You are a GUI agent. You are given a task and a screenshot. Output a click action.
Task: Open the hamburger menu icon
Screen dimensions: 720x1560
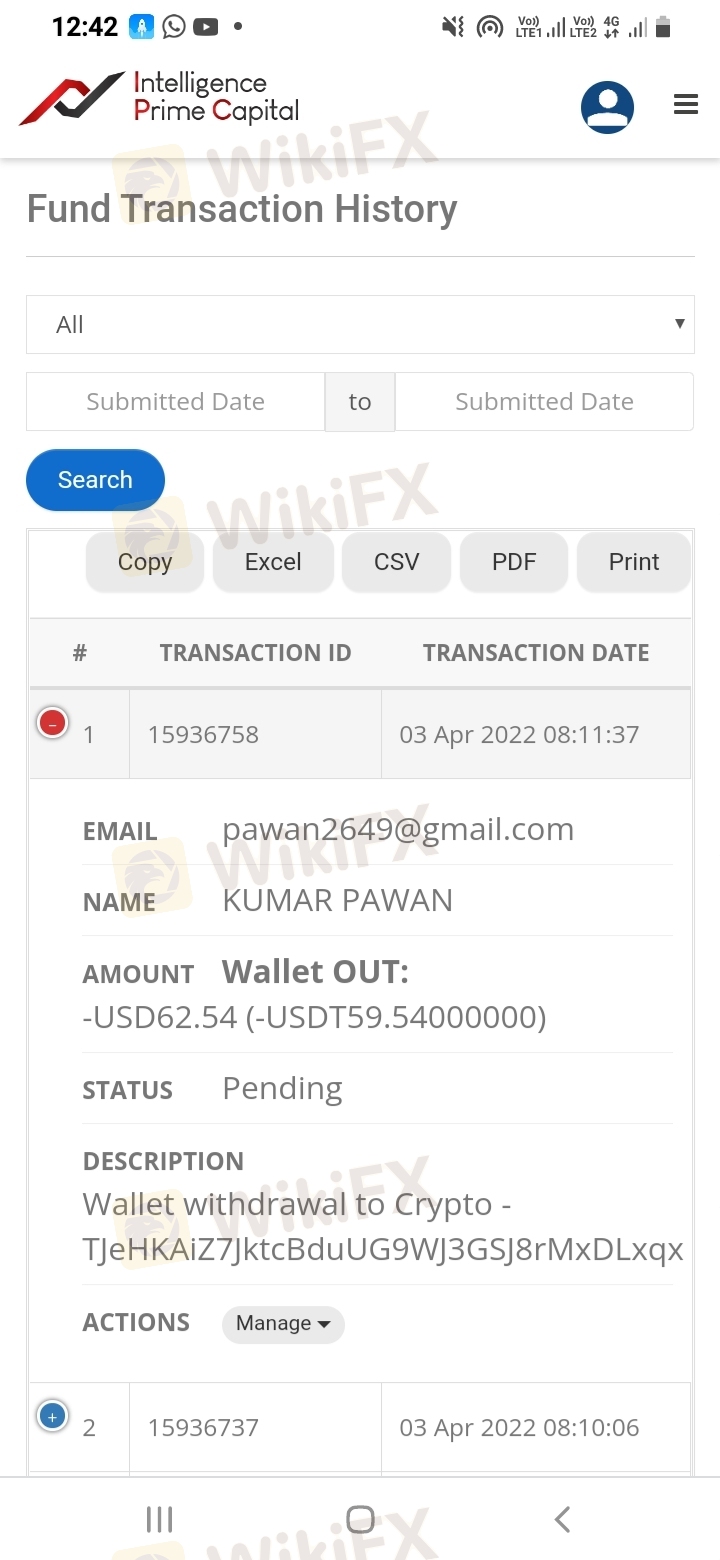click(x=686, y=104)
